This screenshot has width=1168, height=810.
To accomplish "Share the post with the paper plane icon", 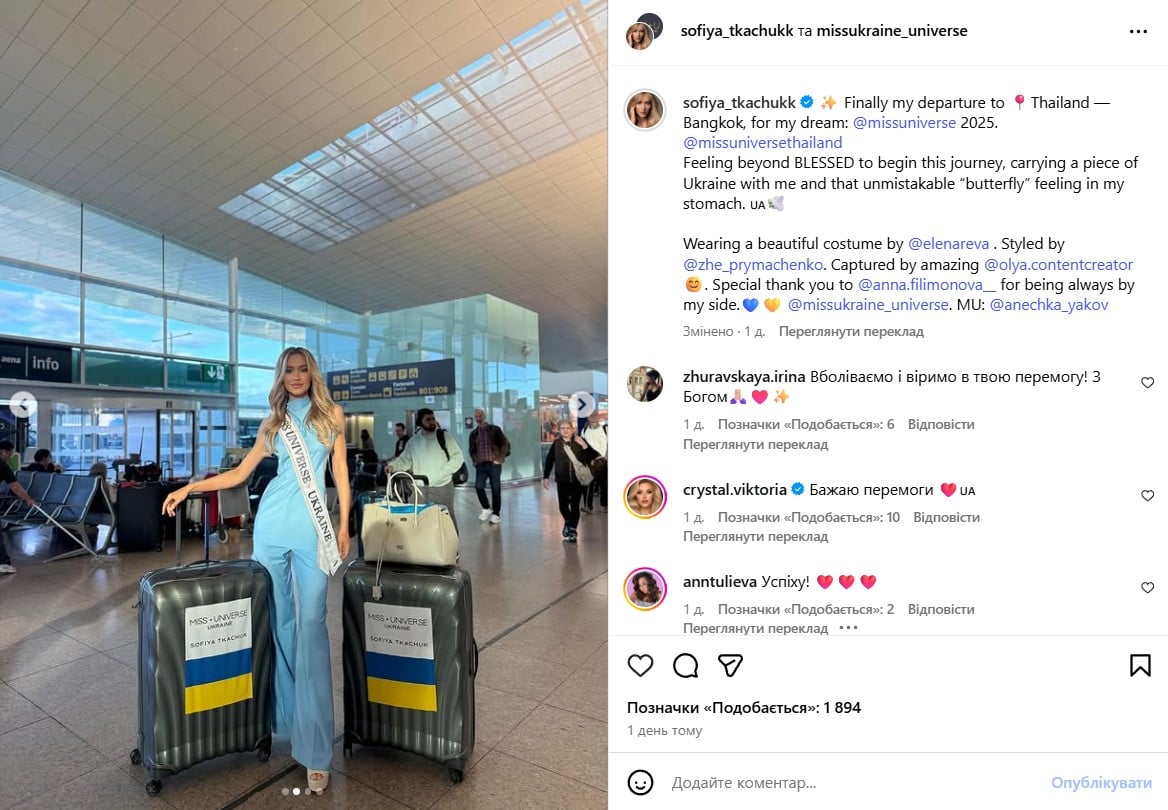I will (x=730, y=665).
